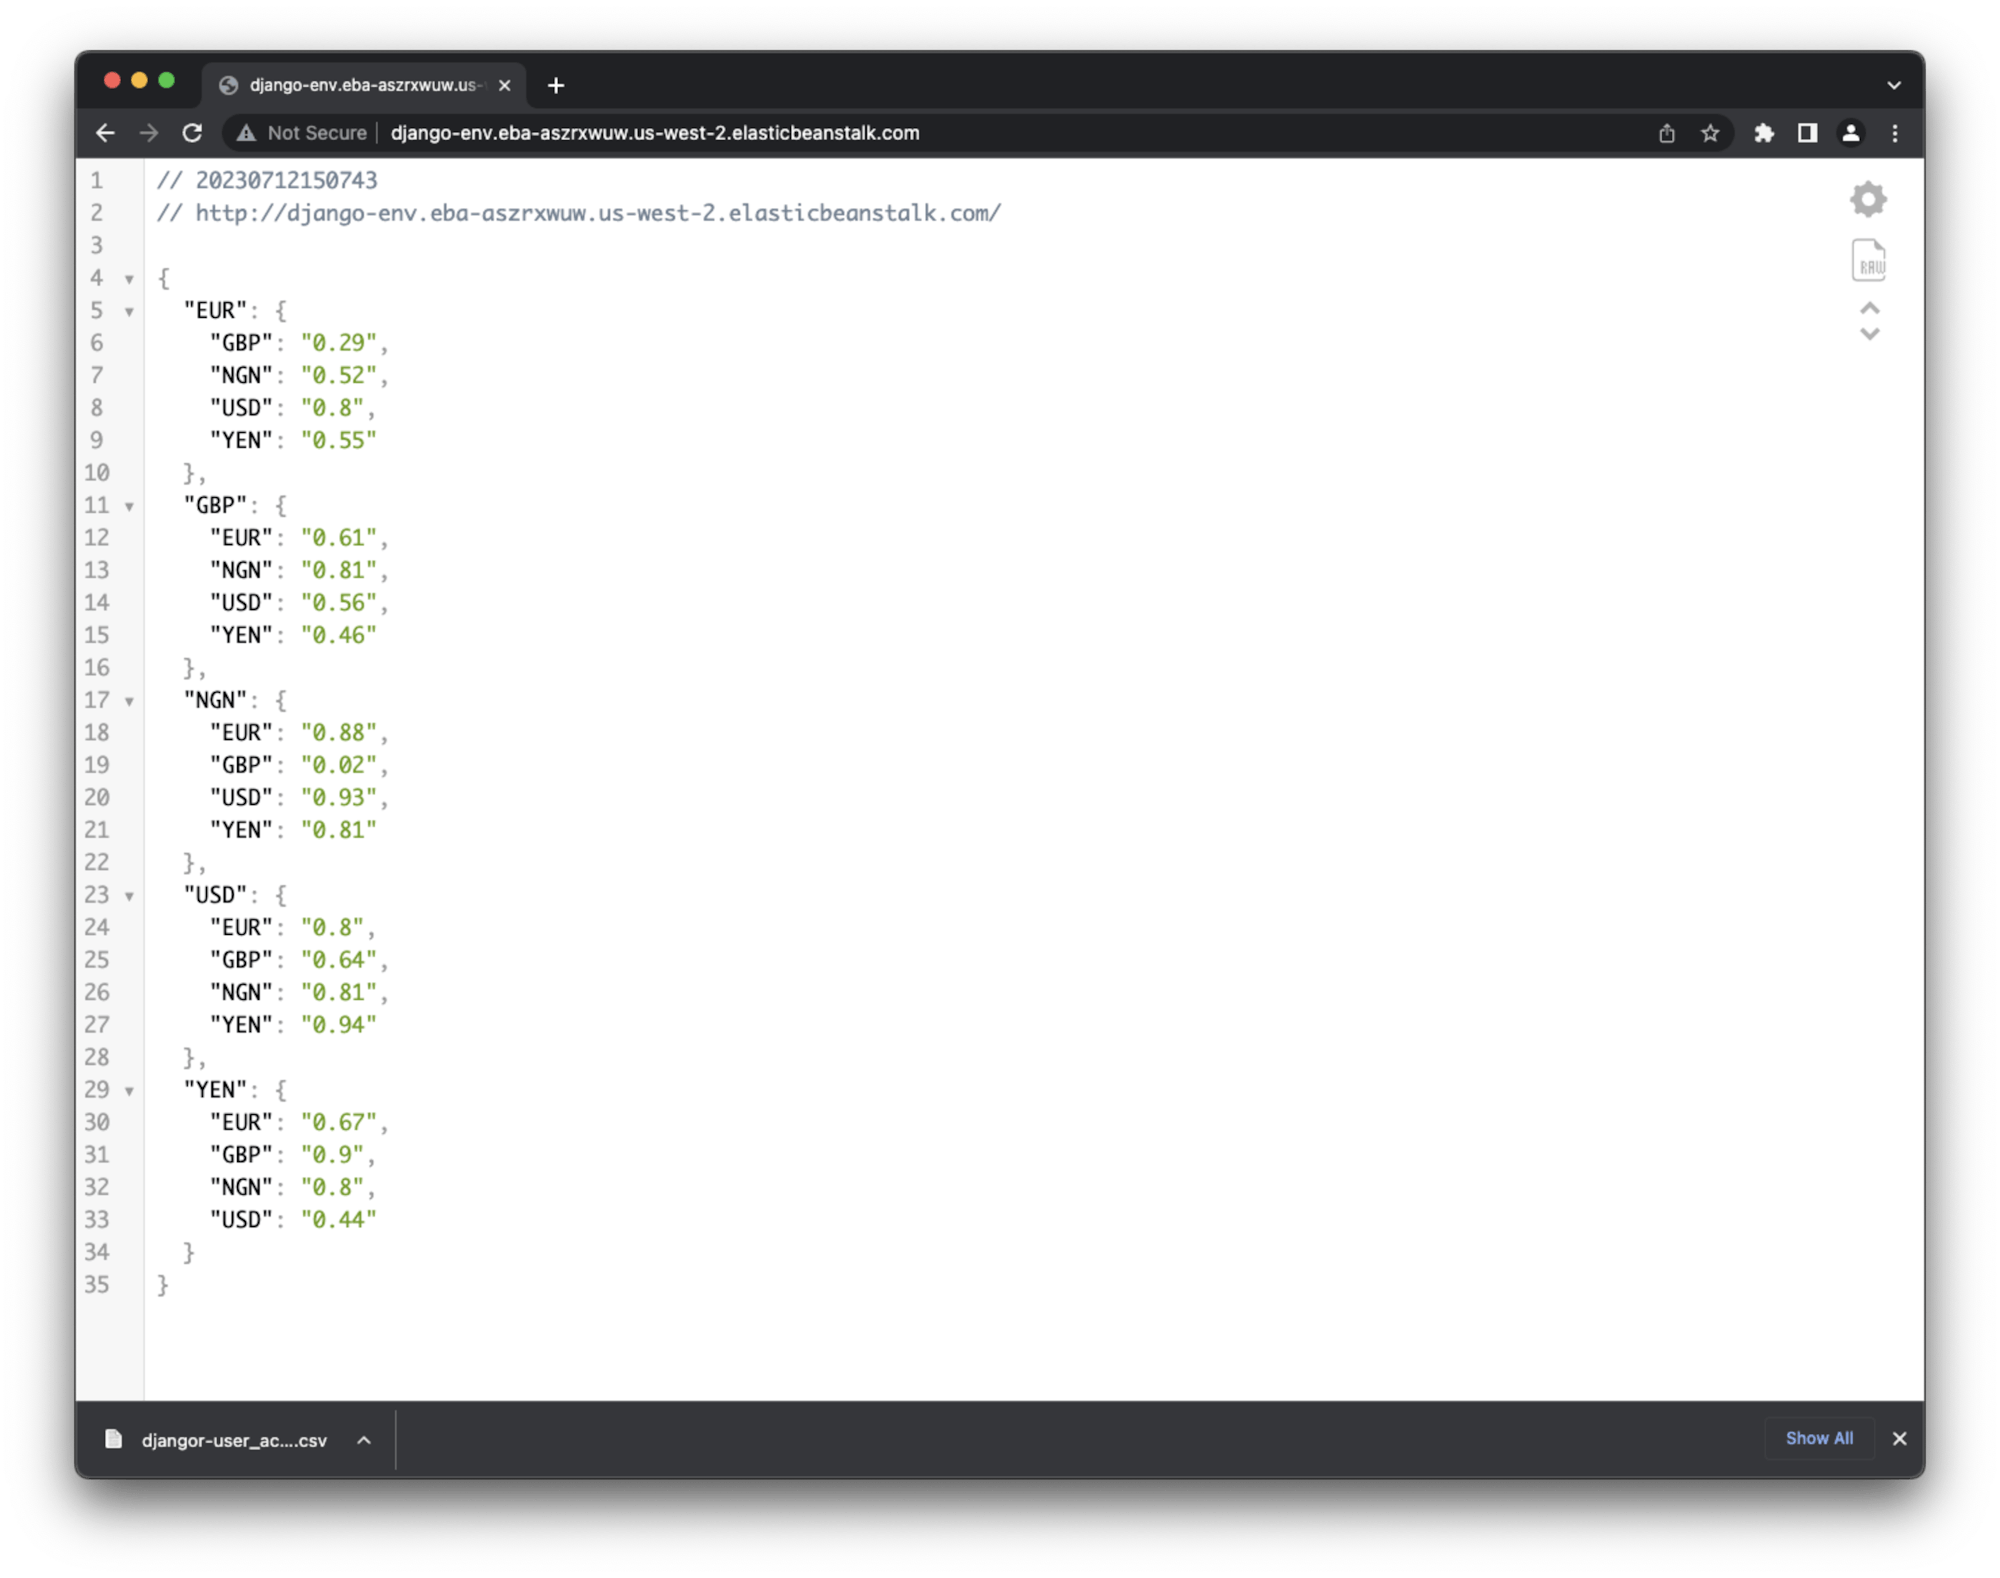Click the collapse all up chevron

[x=1869, y=308]
